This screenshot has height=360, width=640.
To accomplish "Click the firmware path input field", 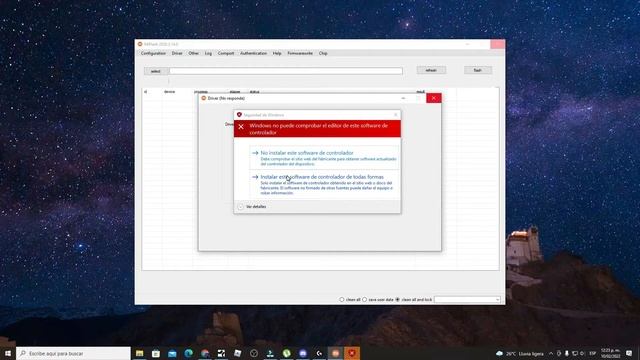I will coord(286,71).
